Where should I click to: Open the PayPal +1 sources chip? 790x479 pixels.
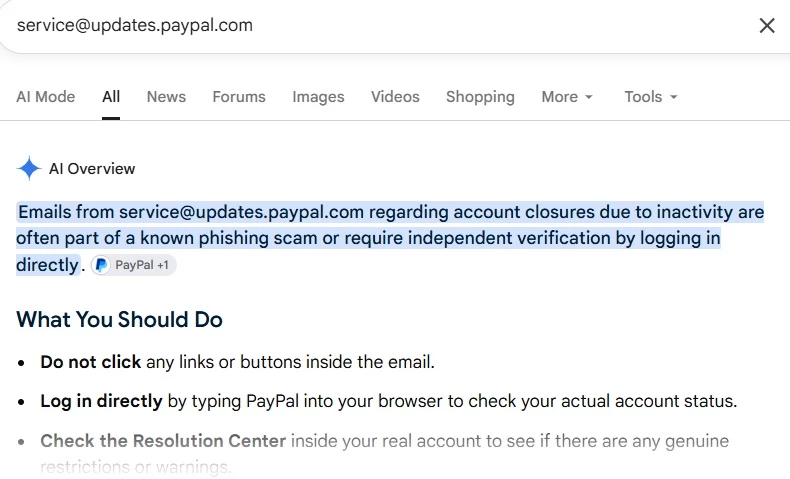[x=134, y=265]
